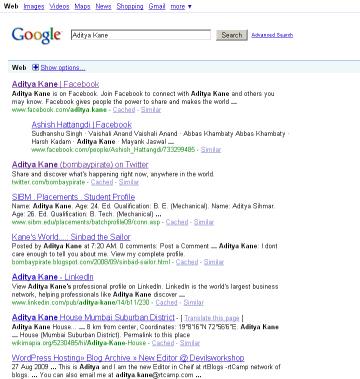This screenshot has height=379, width=360.
Task: Open Similar link for Ashish Hattangdi result
Action: [211, 150]
